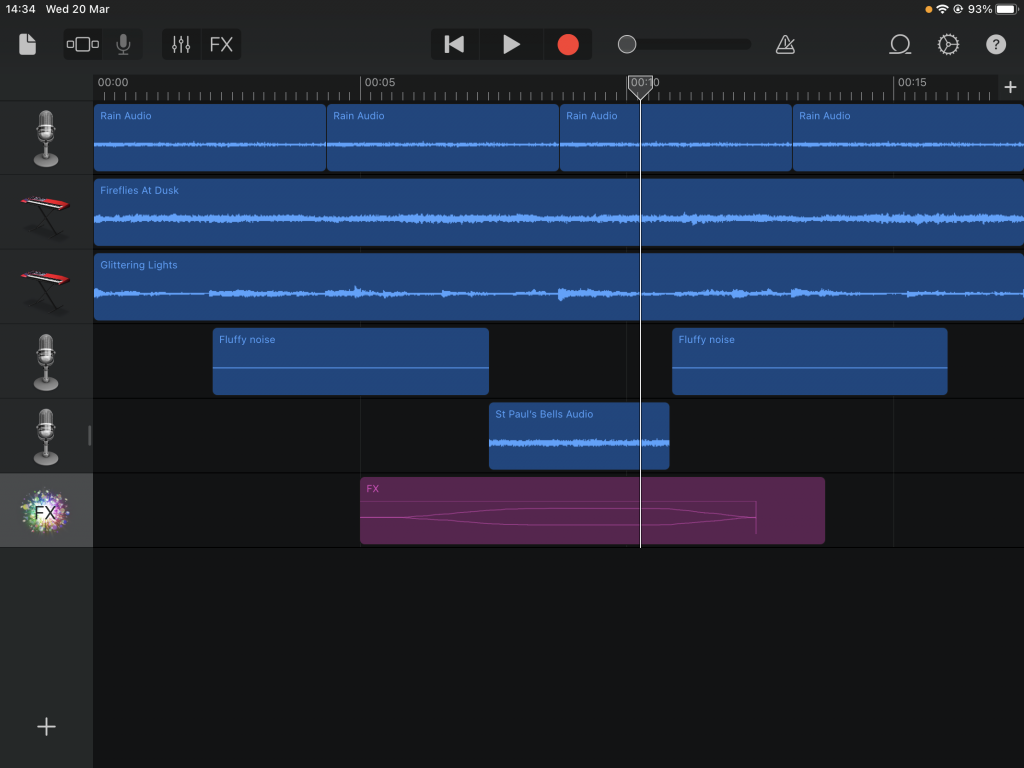The height and width of the screenshot is (768, 1024).
Task: Open track controls mixer sliders
Action: click(x=181, y=44)
